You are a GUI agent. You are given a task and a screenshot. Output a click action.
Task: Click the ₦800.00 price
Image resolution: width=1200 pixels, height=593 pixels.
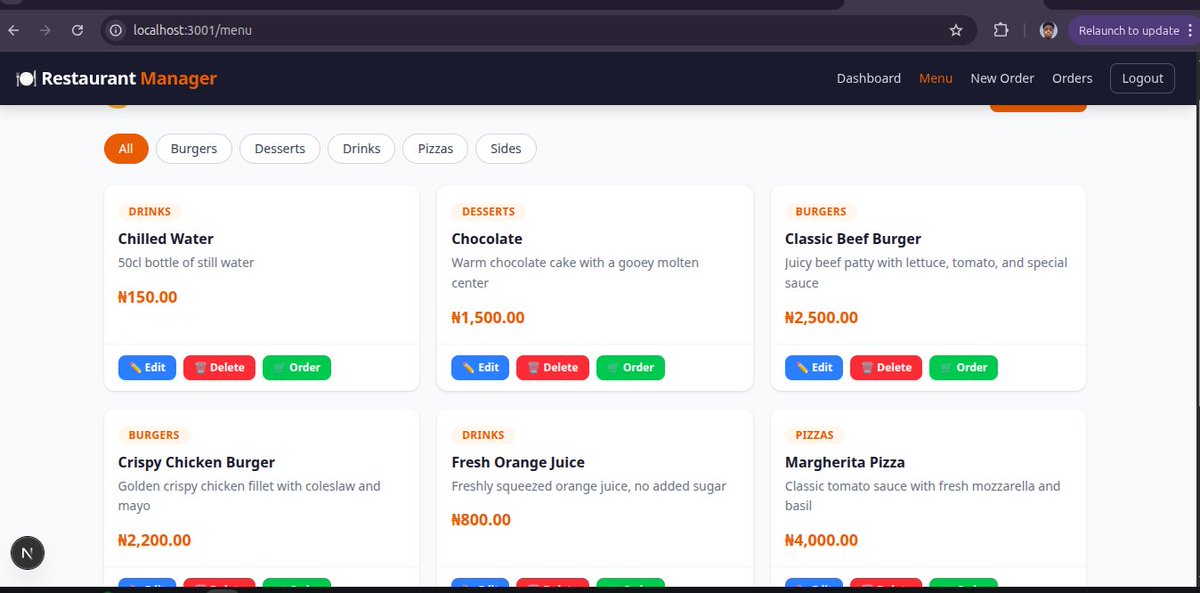(x=482, y=520)
